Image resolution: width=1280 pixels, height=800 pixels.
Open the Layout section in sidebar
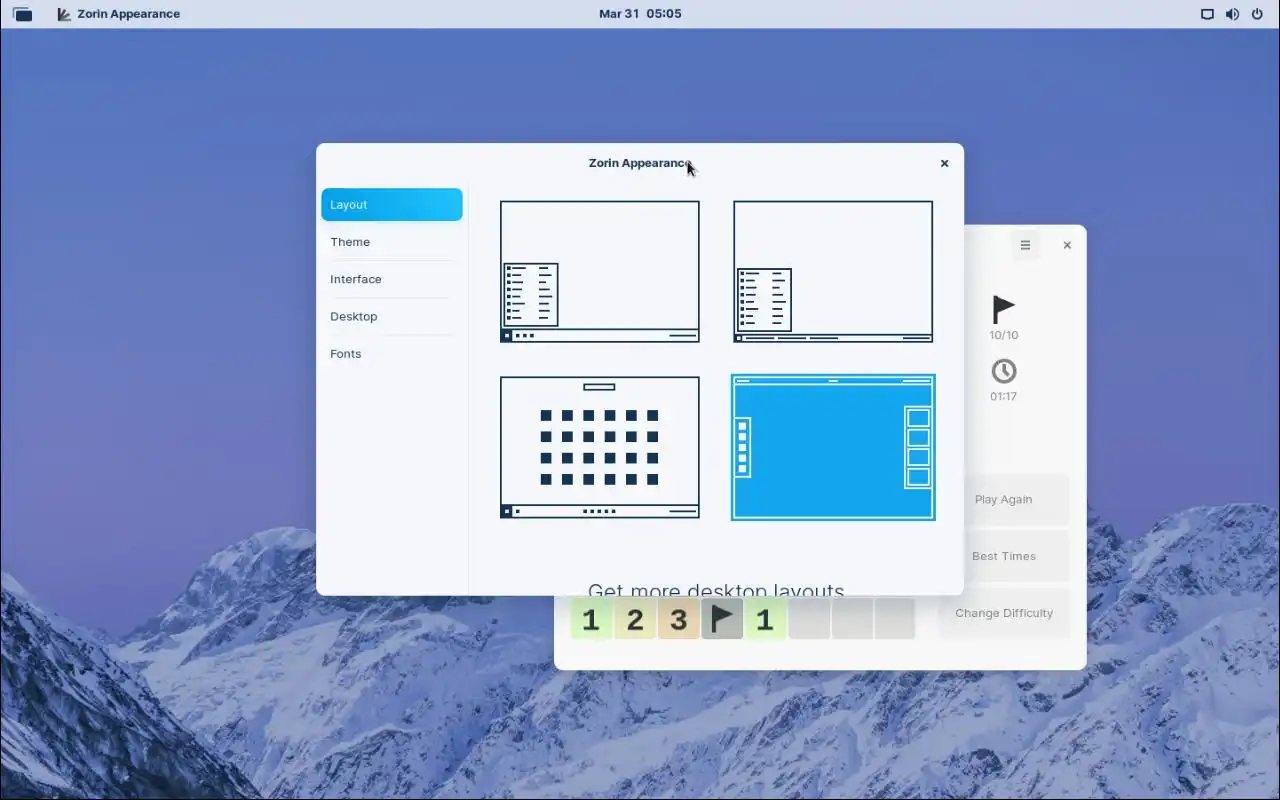pyautogui.click(x=391, y=204)
